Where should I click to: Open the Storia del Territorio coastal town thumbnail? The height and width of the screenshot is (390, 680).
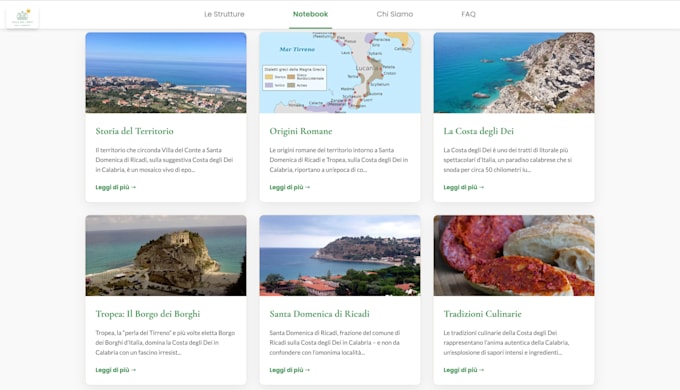pos(166,72)
